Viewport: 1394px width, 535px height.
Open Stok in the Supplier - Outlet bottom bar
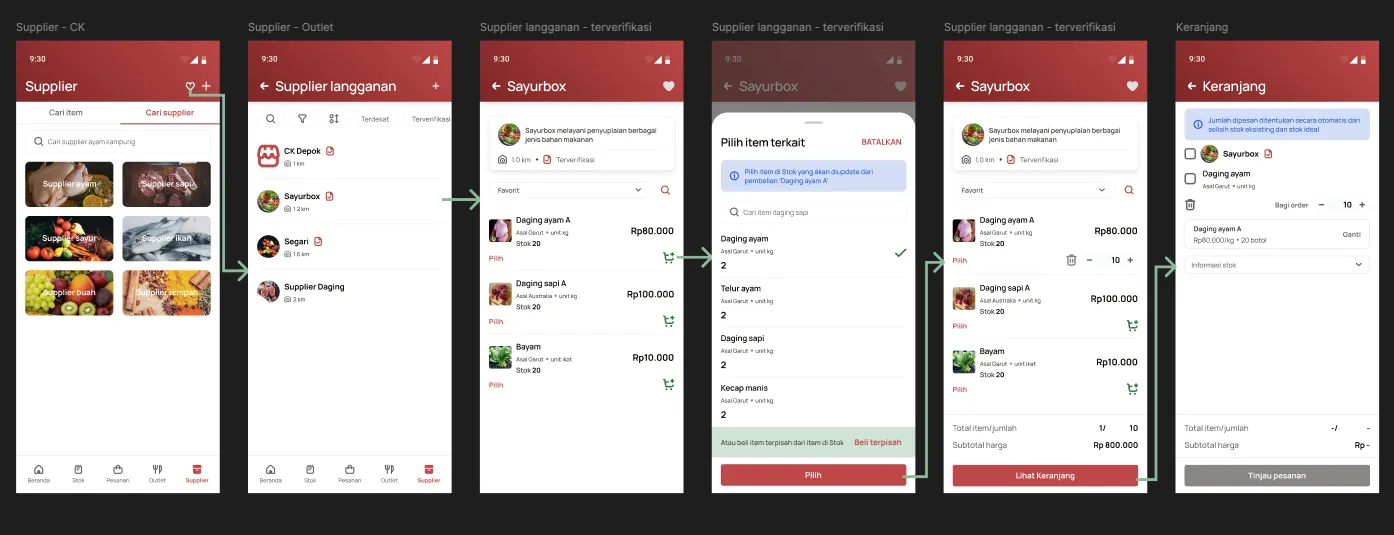click(310, 473)
